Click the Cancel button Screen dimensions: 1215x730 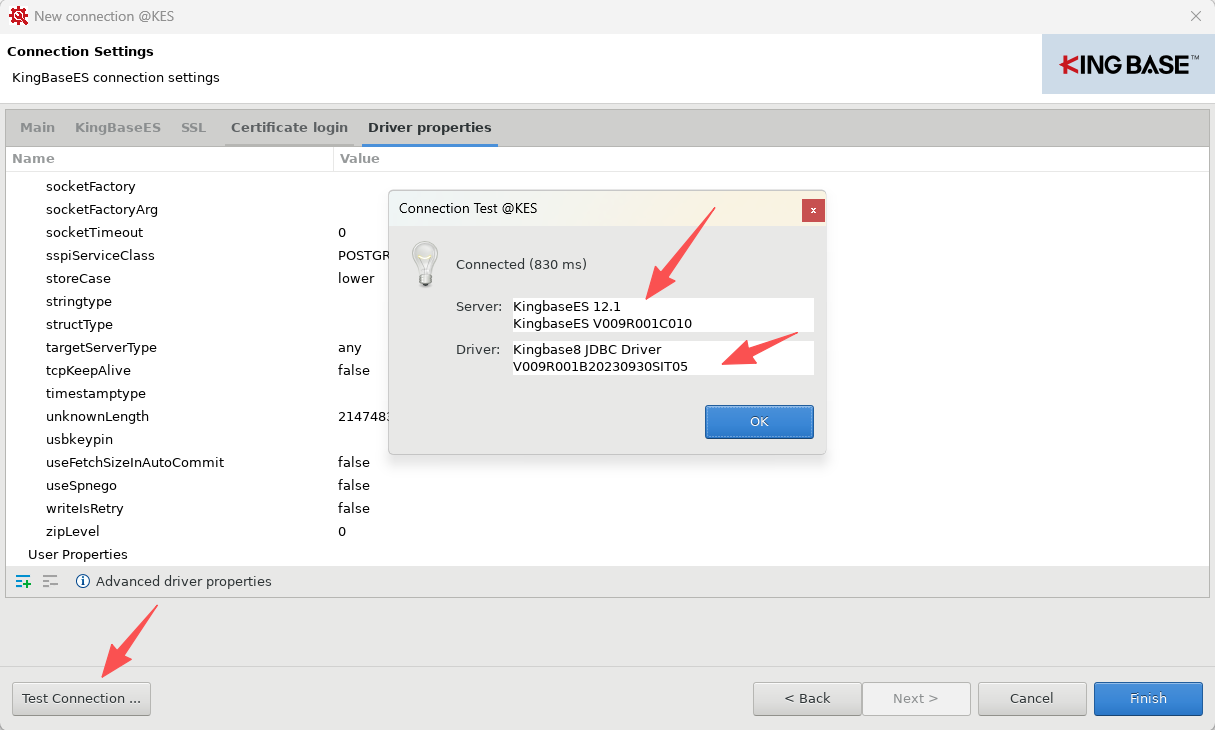(x=1031, y=699)
